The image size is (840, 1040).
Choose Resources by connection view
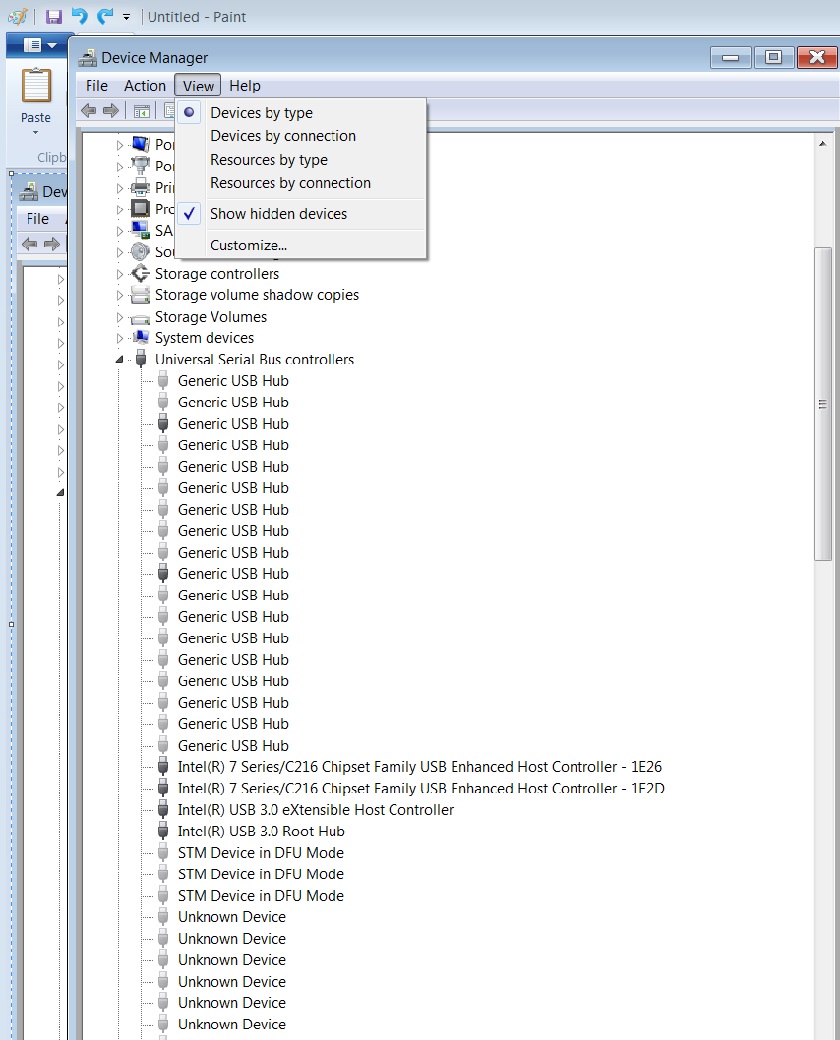click(x=290, y=183)
